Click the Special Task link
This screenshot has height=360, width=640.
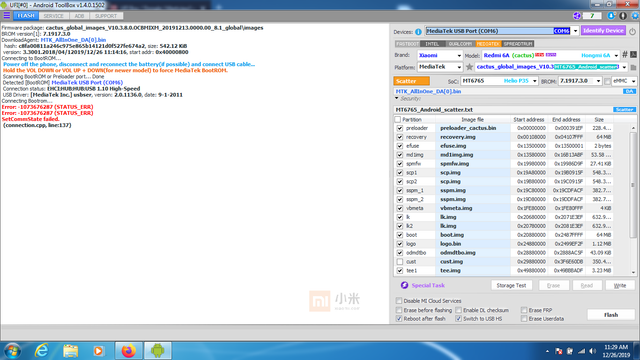click(428, 285)
